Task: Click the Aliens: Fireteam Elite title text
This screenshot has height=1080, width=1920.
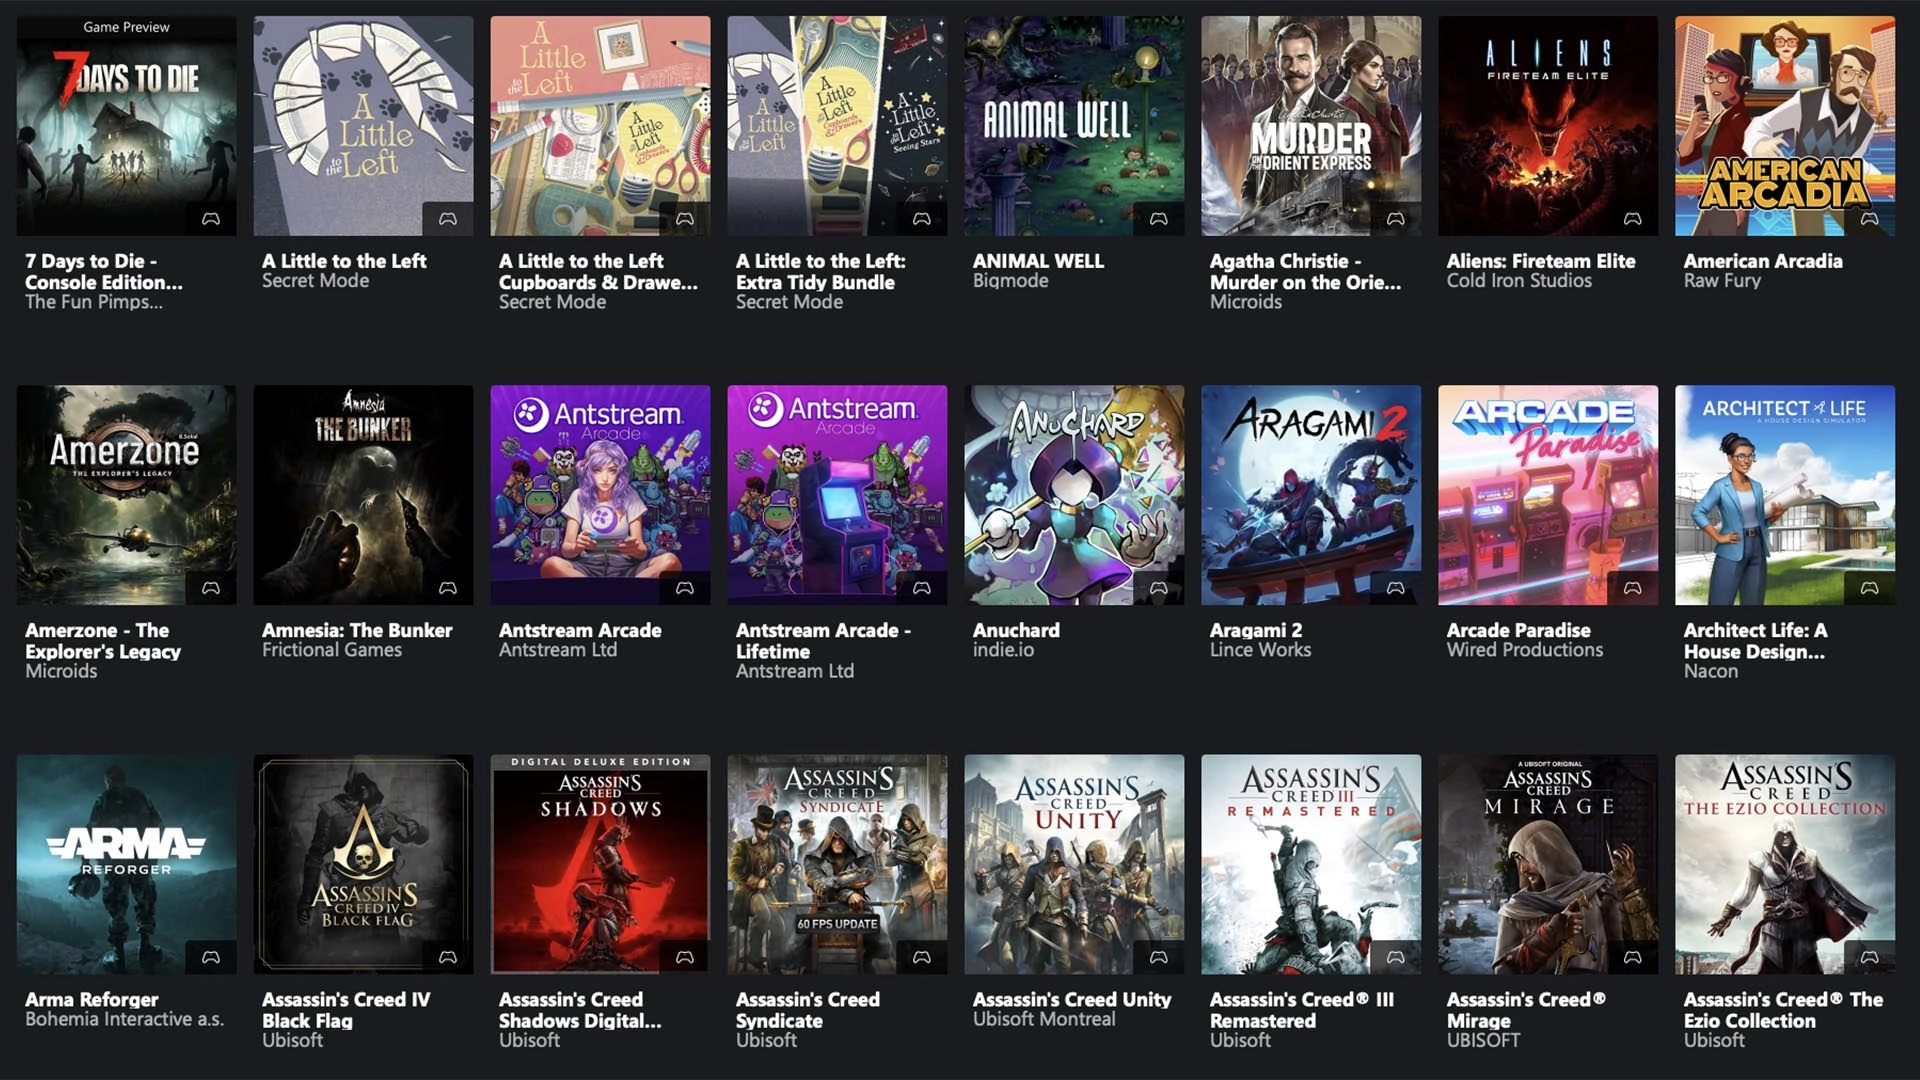Action: 1541,261
